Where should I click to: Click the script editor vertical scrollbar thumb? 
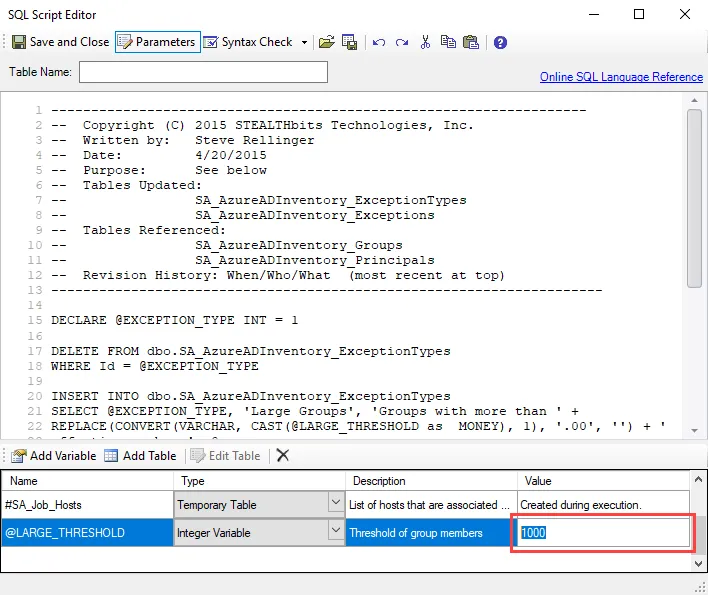(x=694, y=198)
